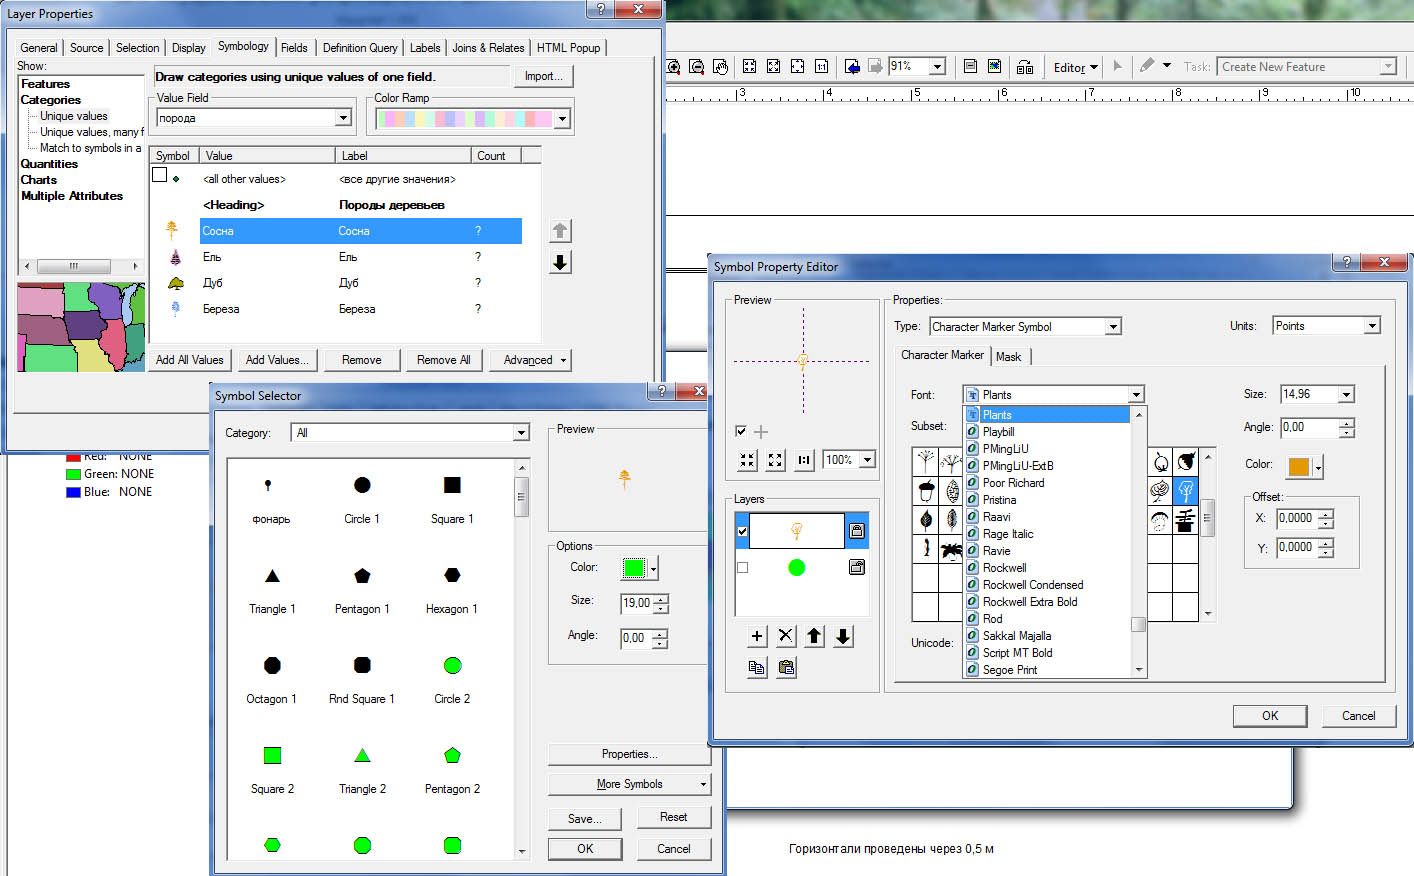Viewport: 1414px width, 876px height.
Task: Switch to the Mask tab
Action: [x=1008, y=357]
